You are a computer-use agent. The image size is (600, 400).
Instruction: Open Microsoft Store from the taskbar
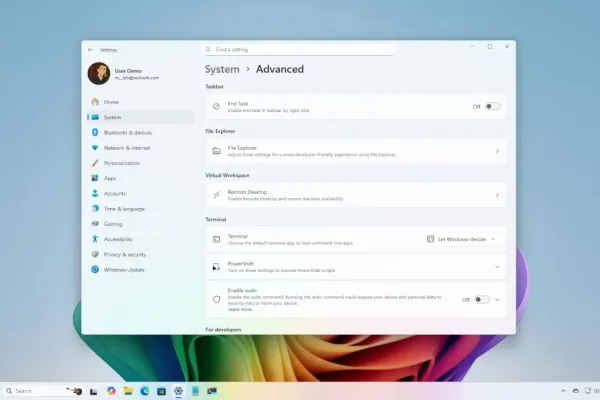pos(161,391)
